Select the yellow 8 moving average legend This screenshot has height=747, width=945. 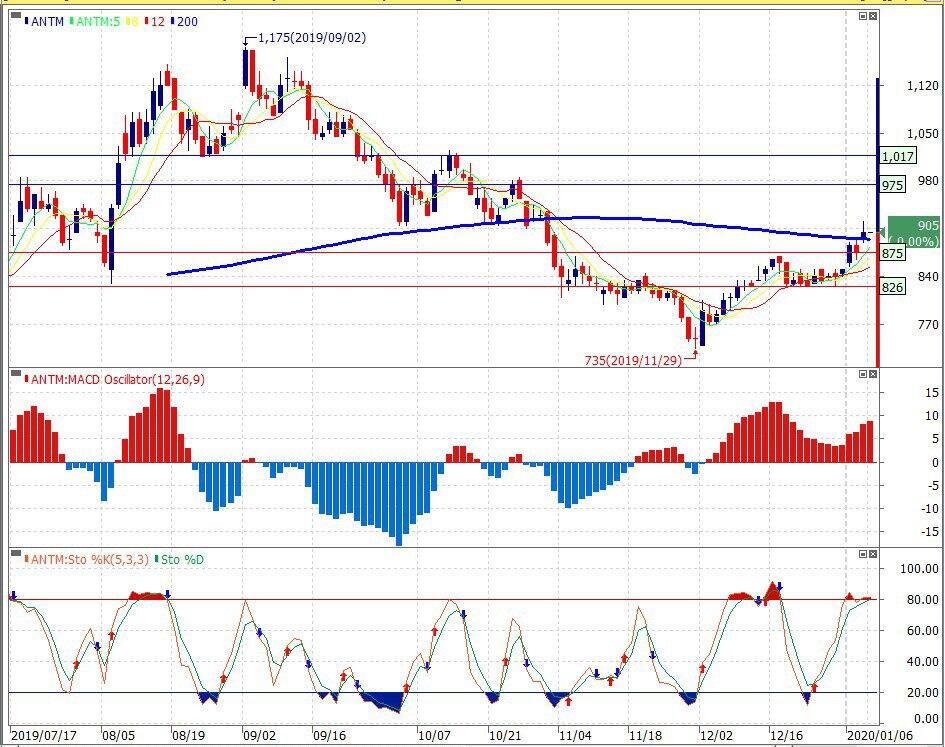pyautogui.click(x=134, y=22)
